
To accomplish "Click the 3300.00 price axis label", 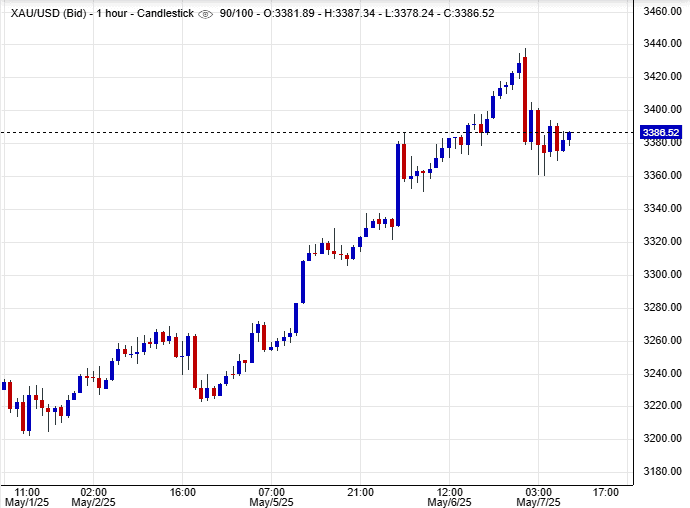I will pos(663,274).
